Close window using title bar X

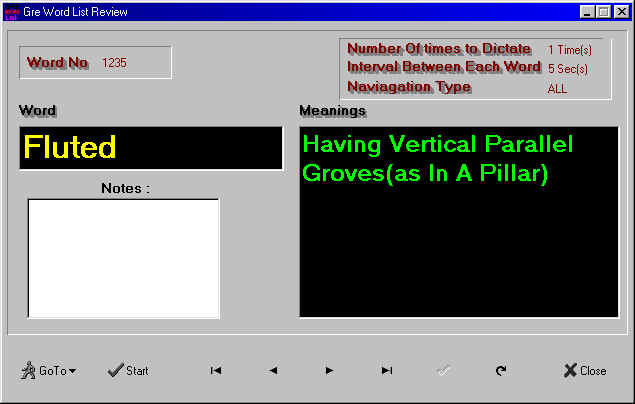(x=621, y=11)
